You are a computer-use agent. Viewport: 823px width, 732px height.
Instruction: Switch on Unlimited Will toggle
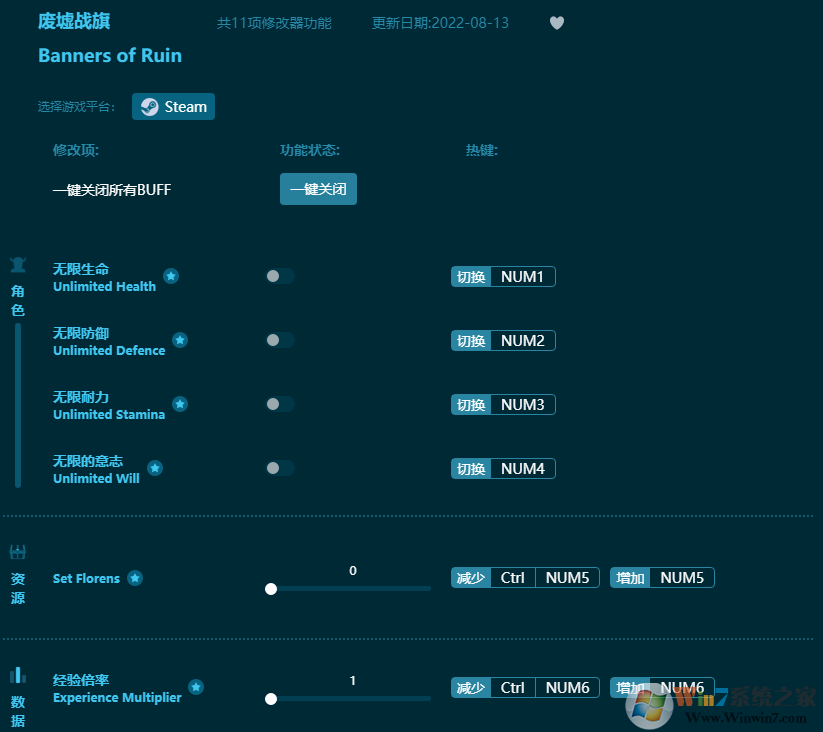[280, 468]
